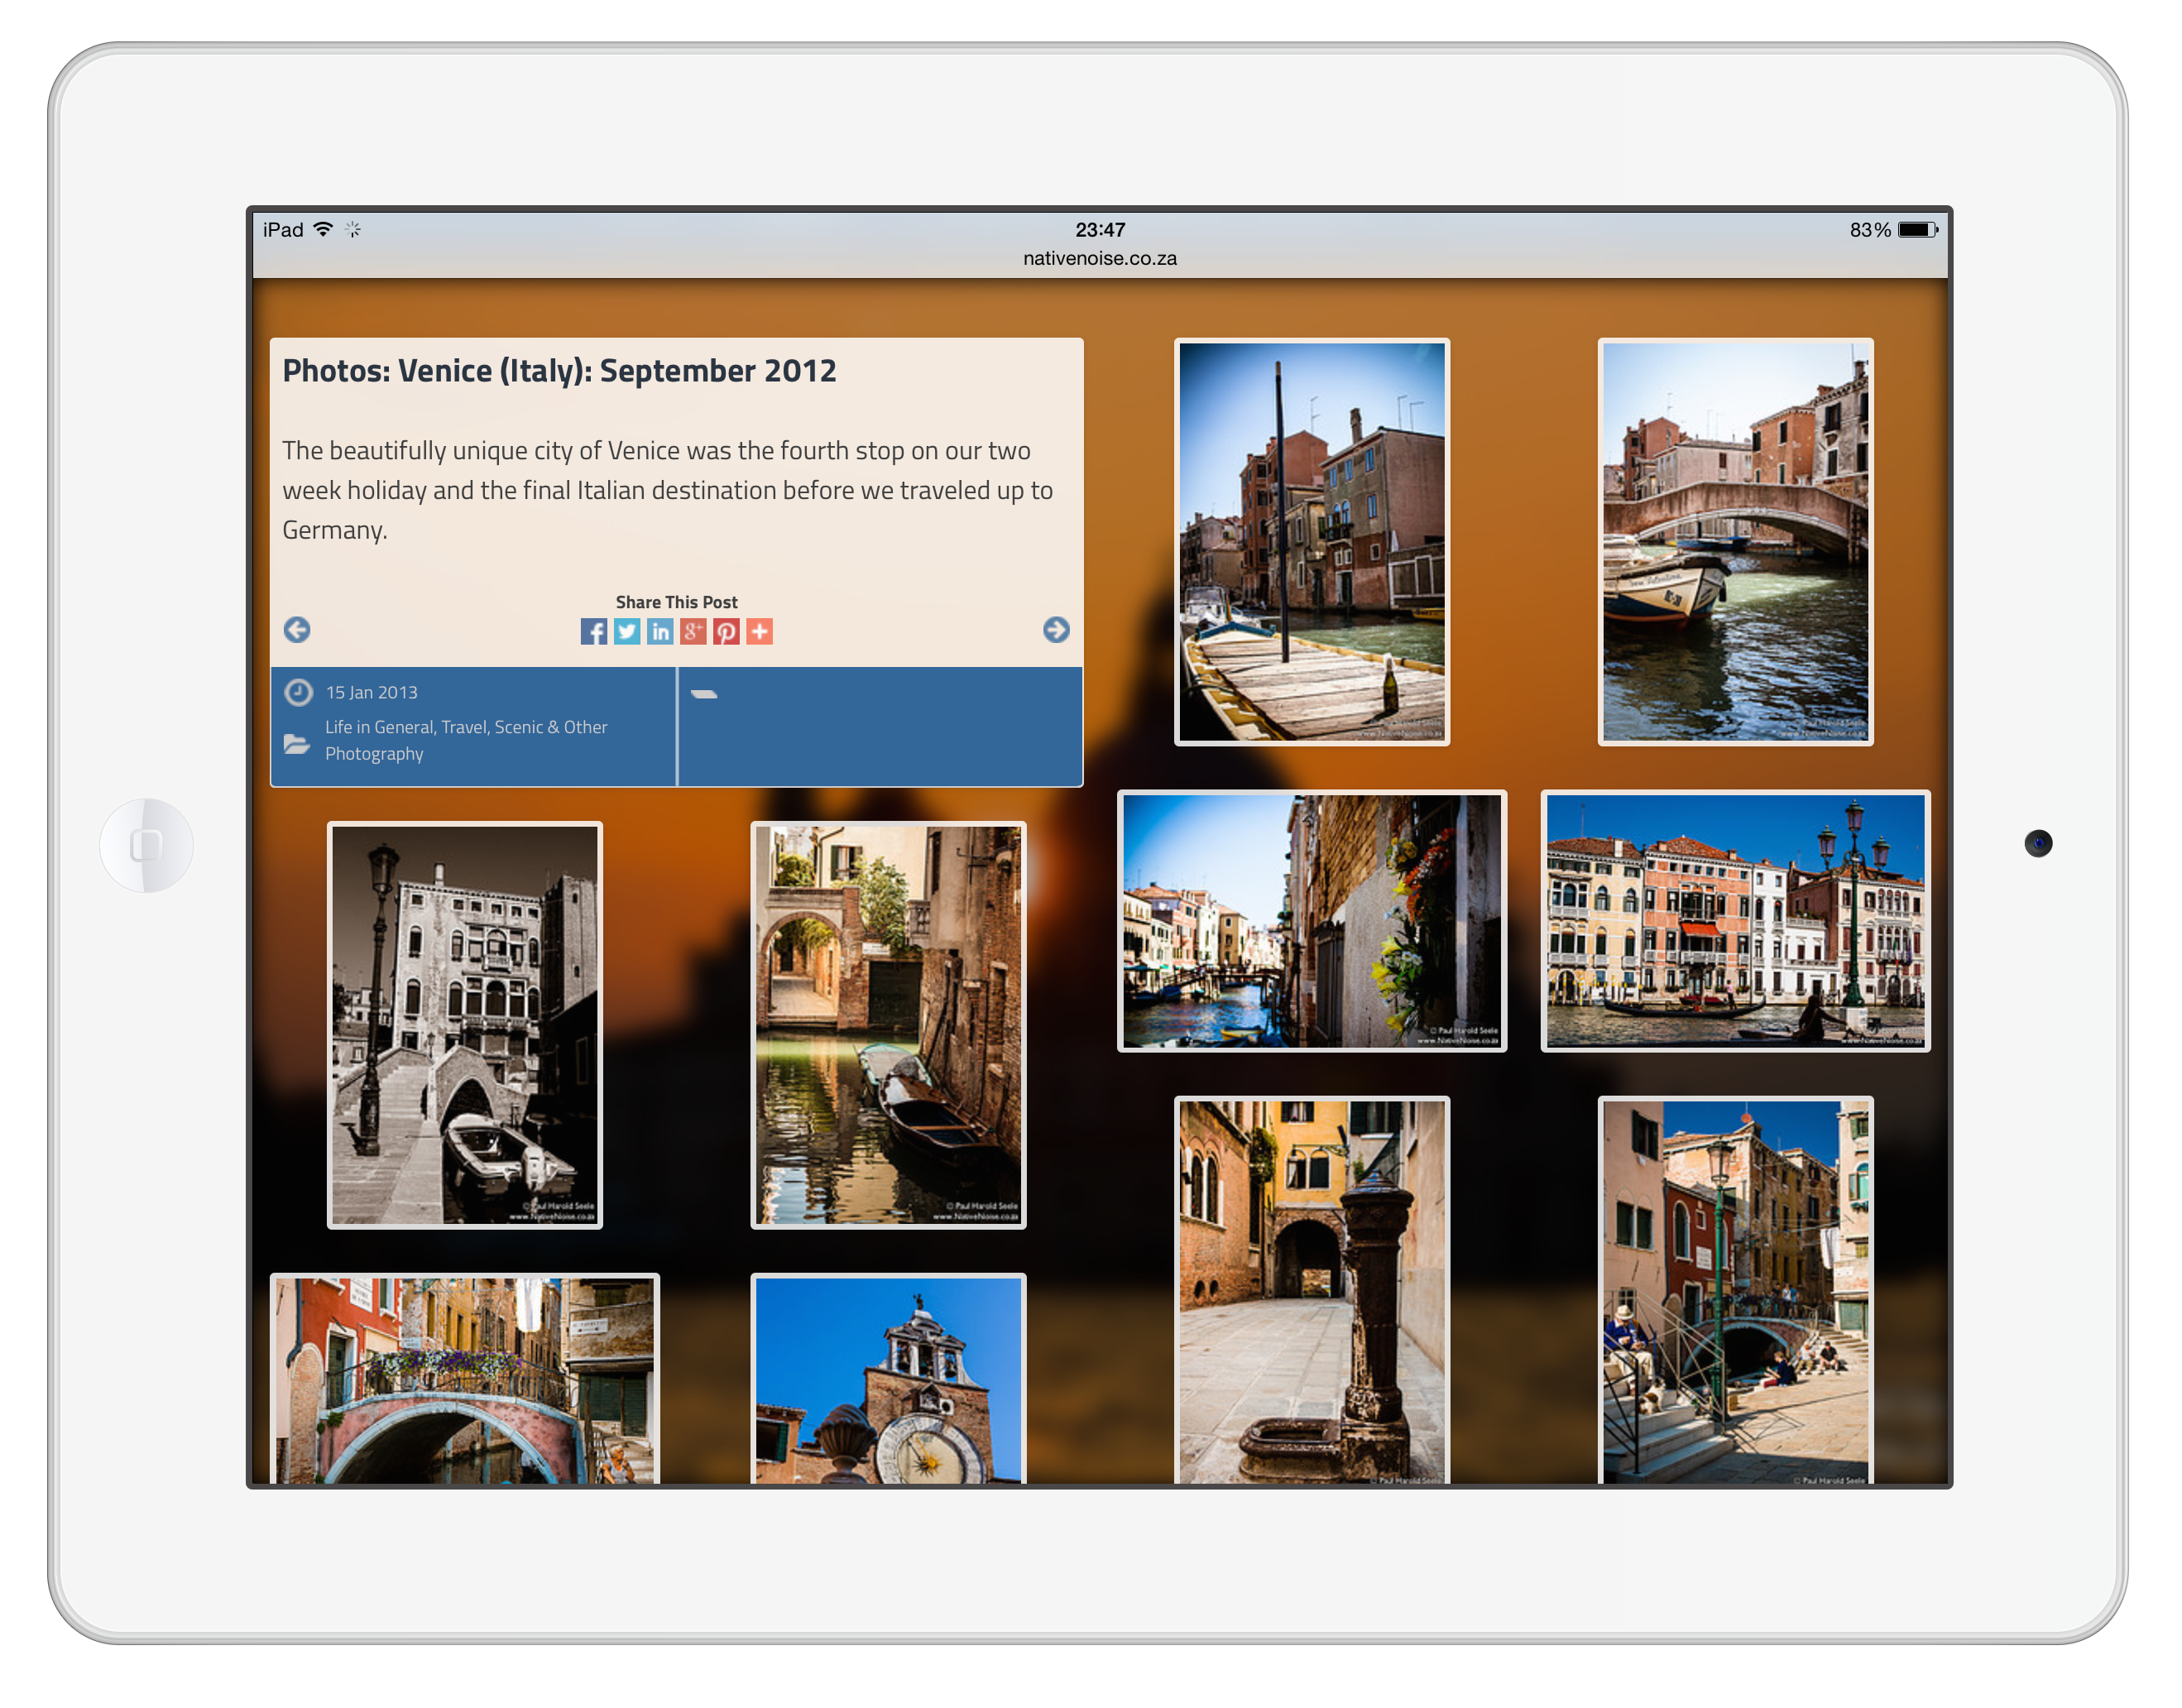Tap the Wi-Fi icon in the status bar
Viewport: 2182px width, 1708px height.
pos(323,229)
